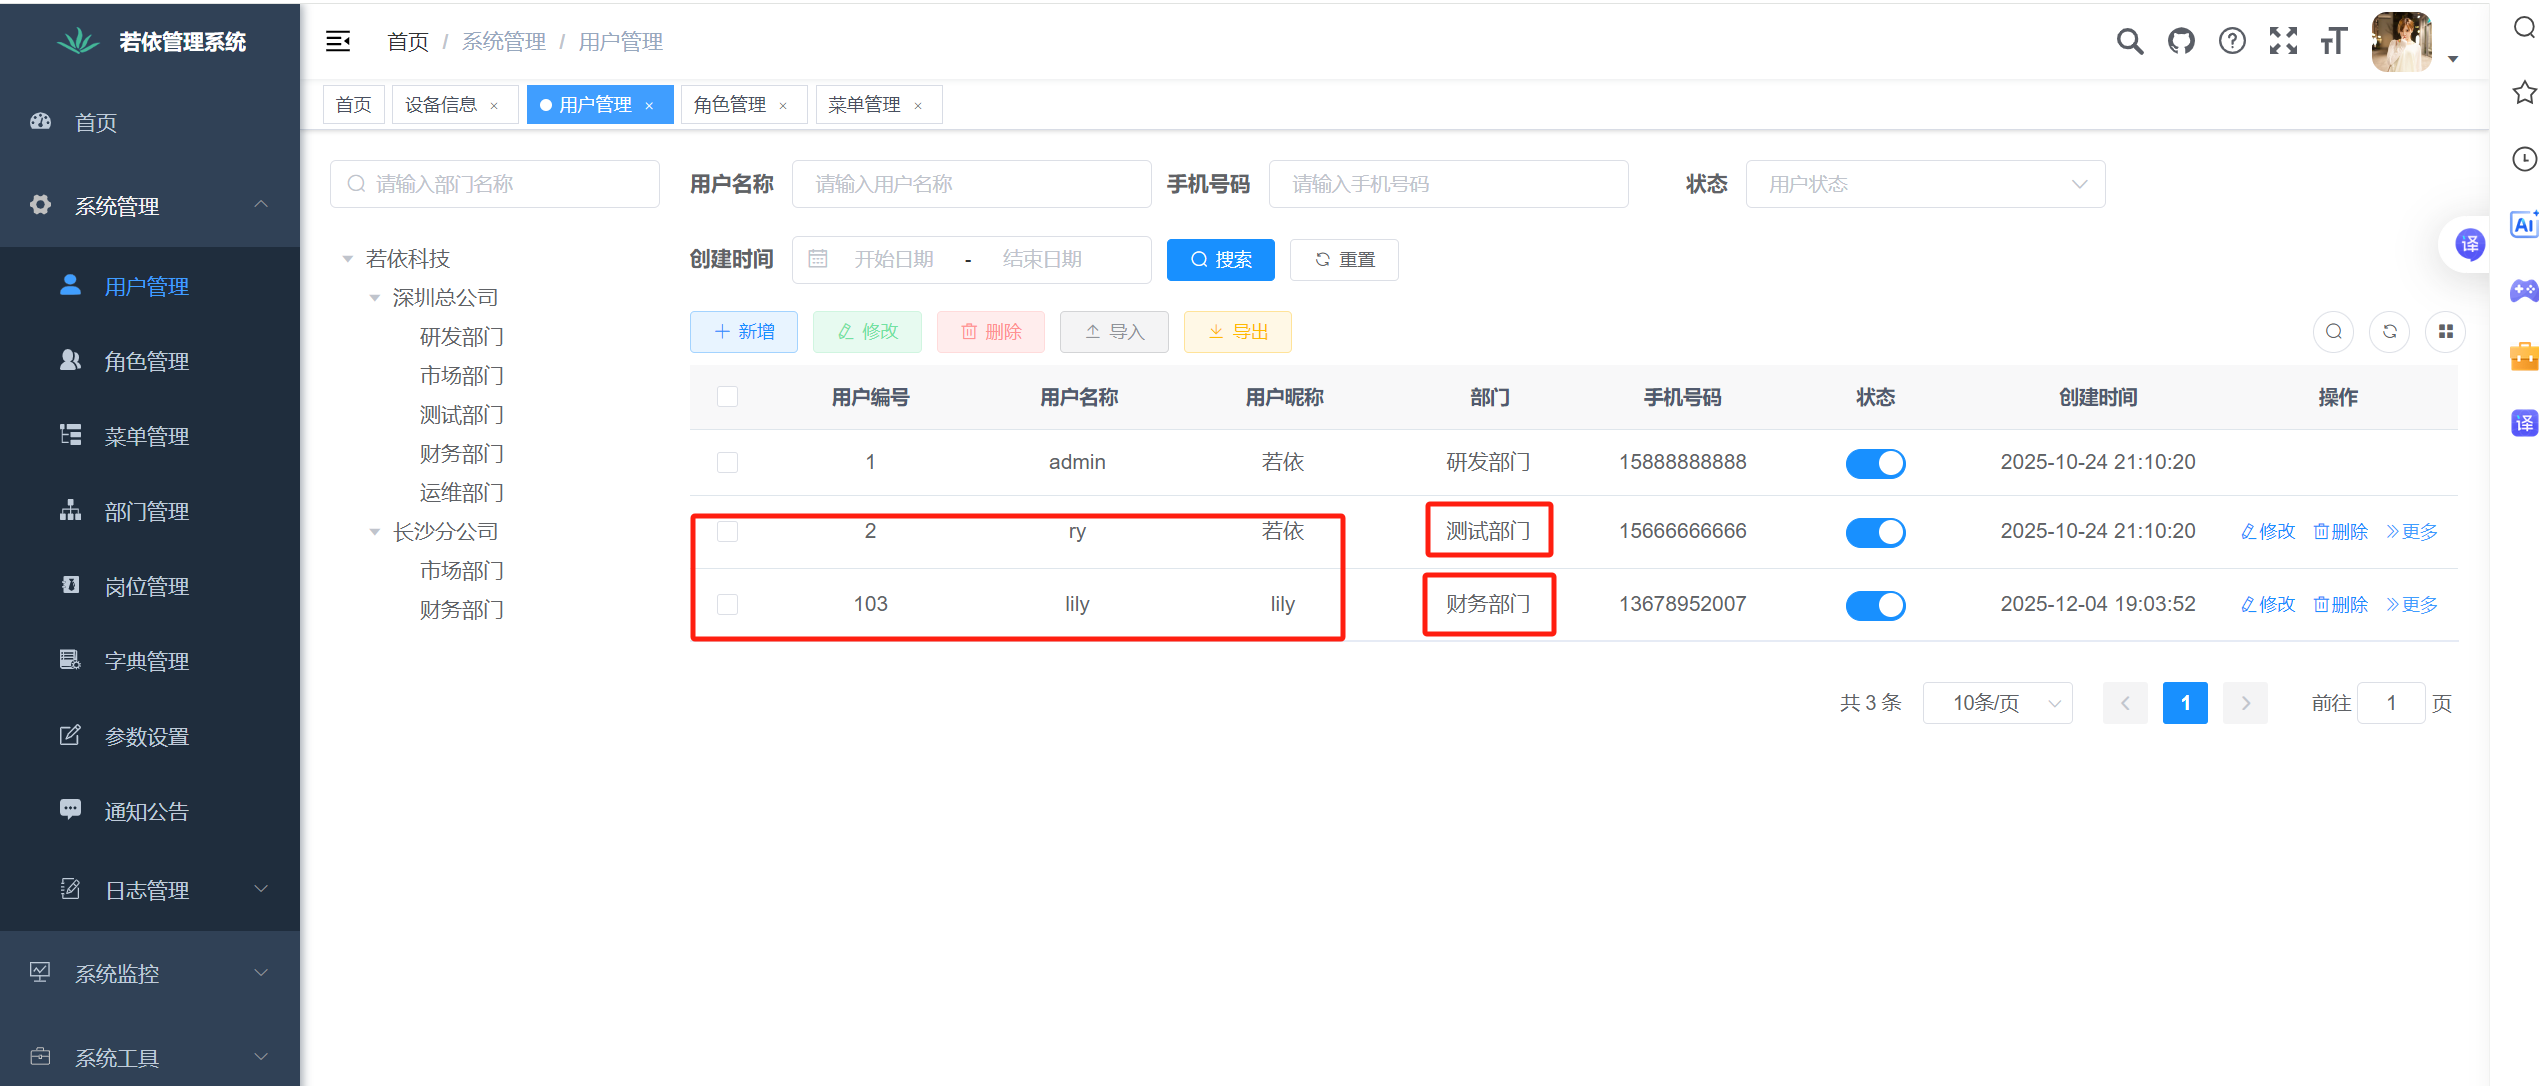Image resolution: width=2539 pixels, height=1086 pixels.
Task: Switch to the 角色管理 tab
Action: 731,104
